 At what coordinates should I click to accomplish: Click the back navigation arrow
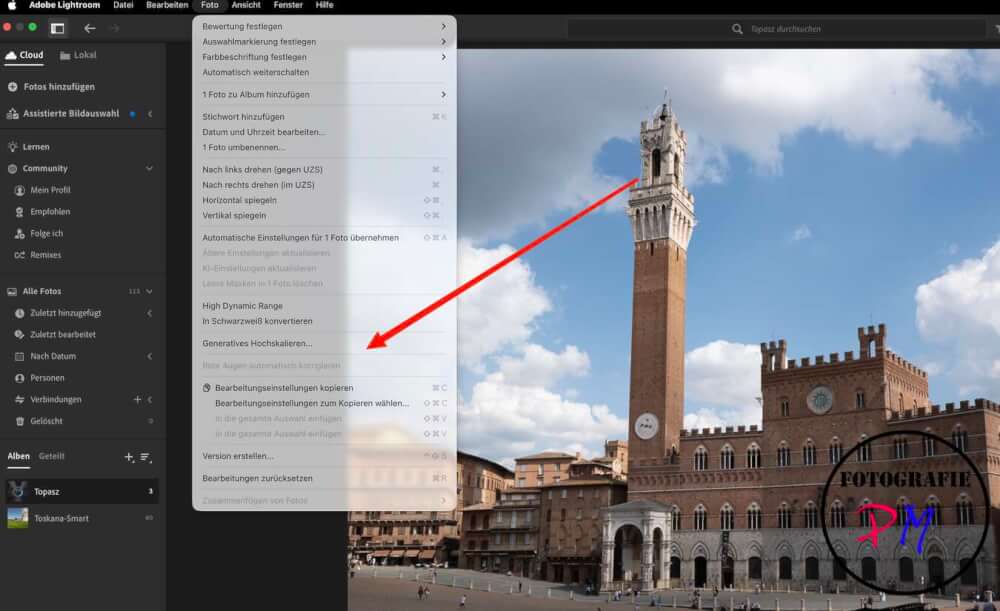(88, 29)
